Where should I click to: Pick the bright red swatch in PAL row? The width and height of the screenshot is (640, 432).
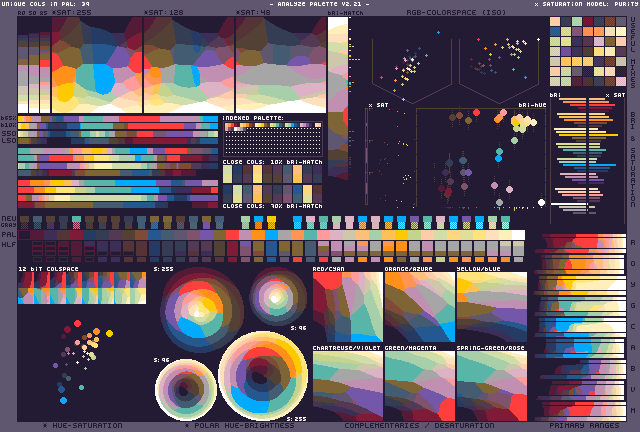click(x=232, y=235)
